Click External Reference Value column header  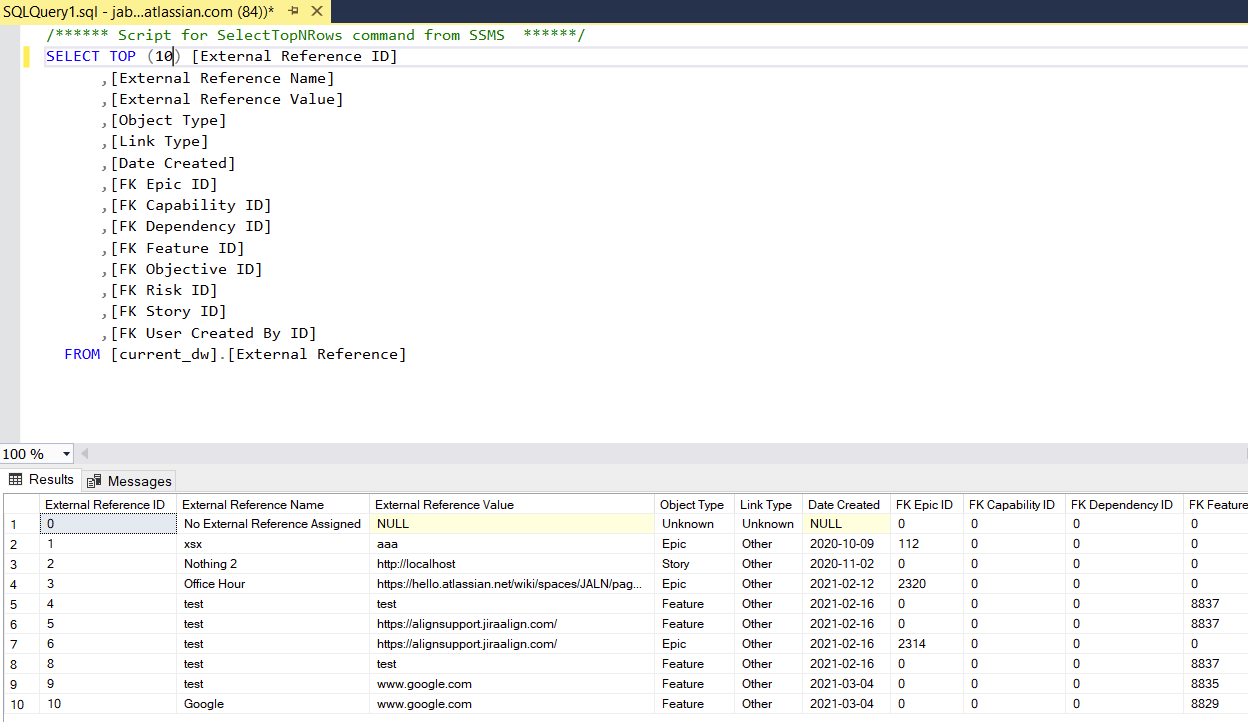point(513,504)
